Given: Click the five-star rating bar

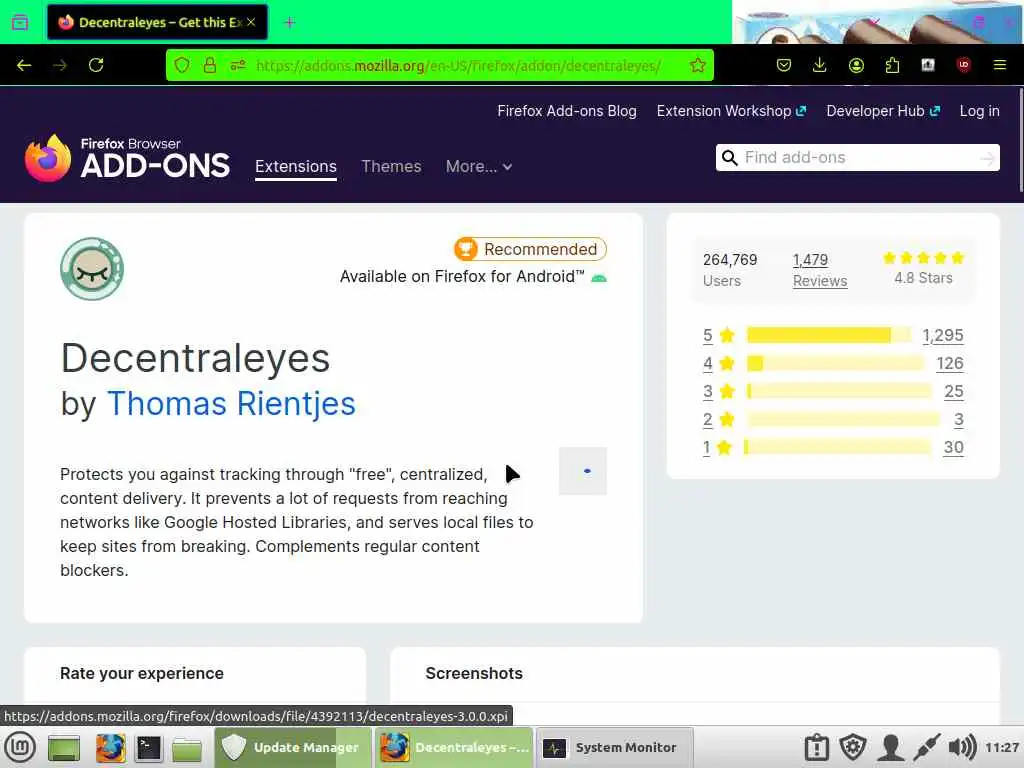Looking at the screenshot, I should 829,335.
